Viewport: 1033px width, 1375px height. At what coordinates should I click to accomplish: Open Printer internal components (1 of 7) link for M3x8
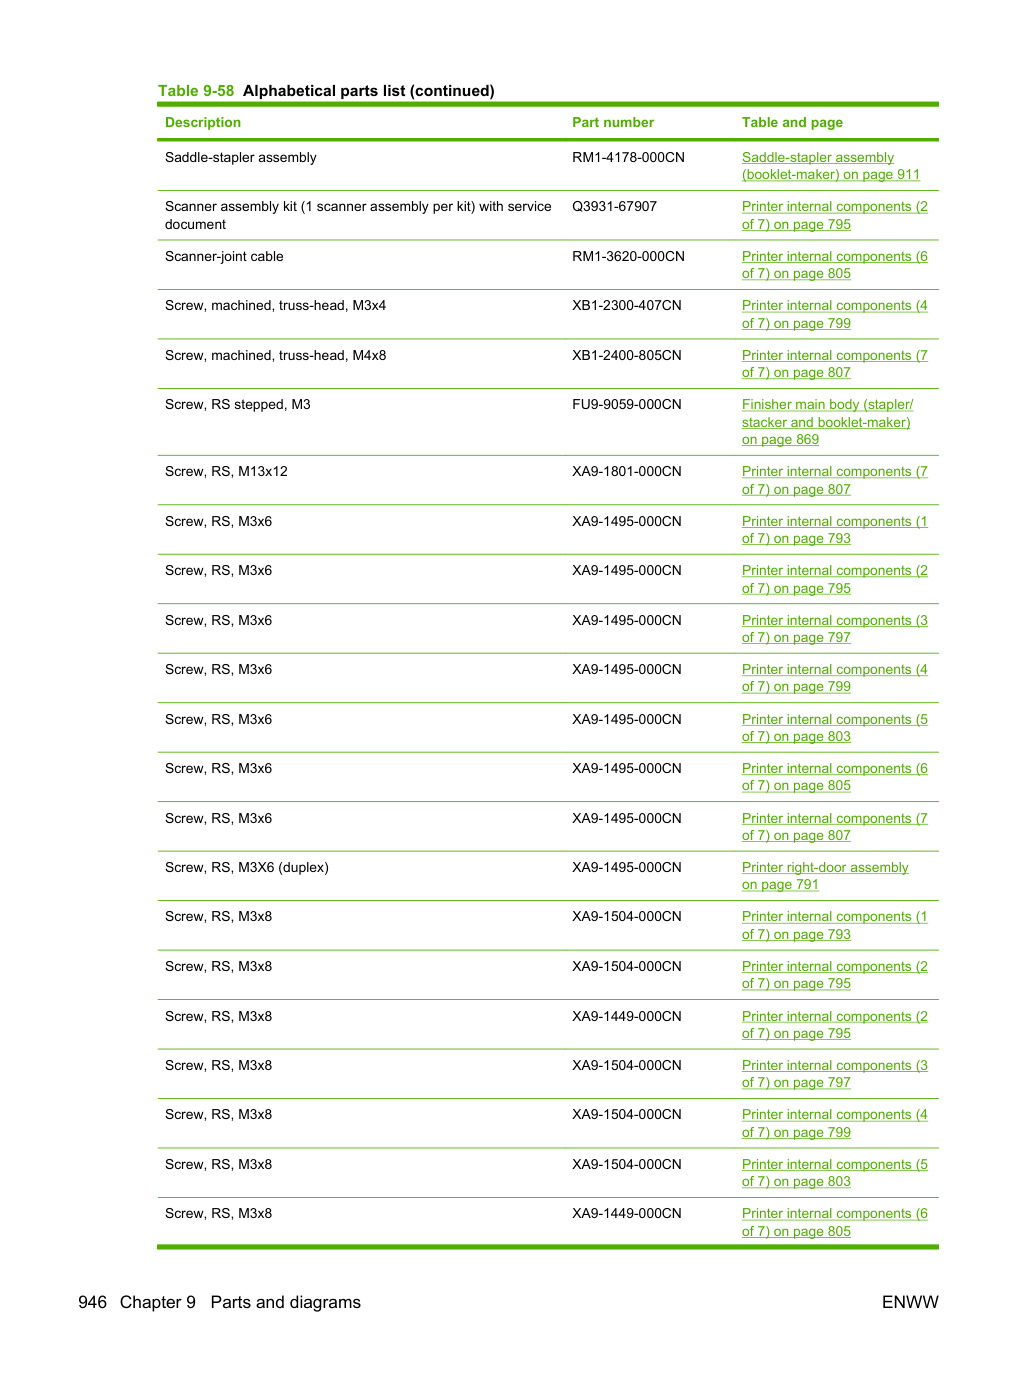834,925
